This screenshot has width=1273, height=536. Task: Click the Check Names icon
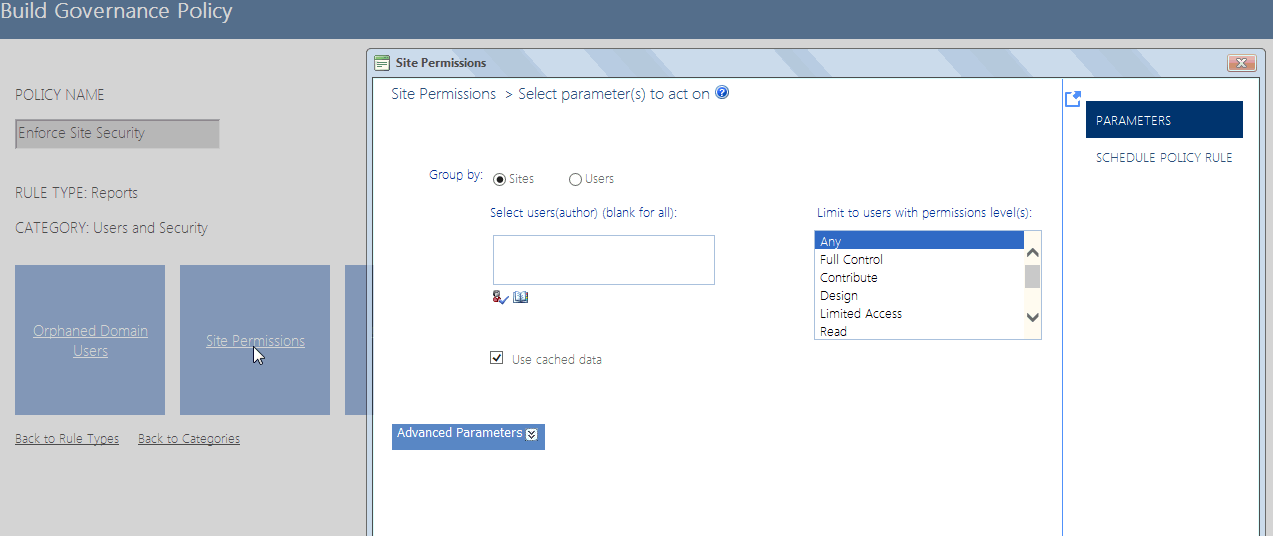(501, 297)
